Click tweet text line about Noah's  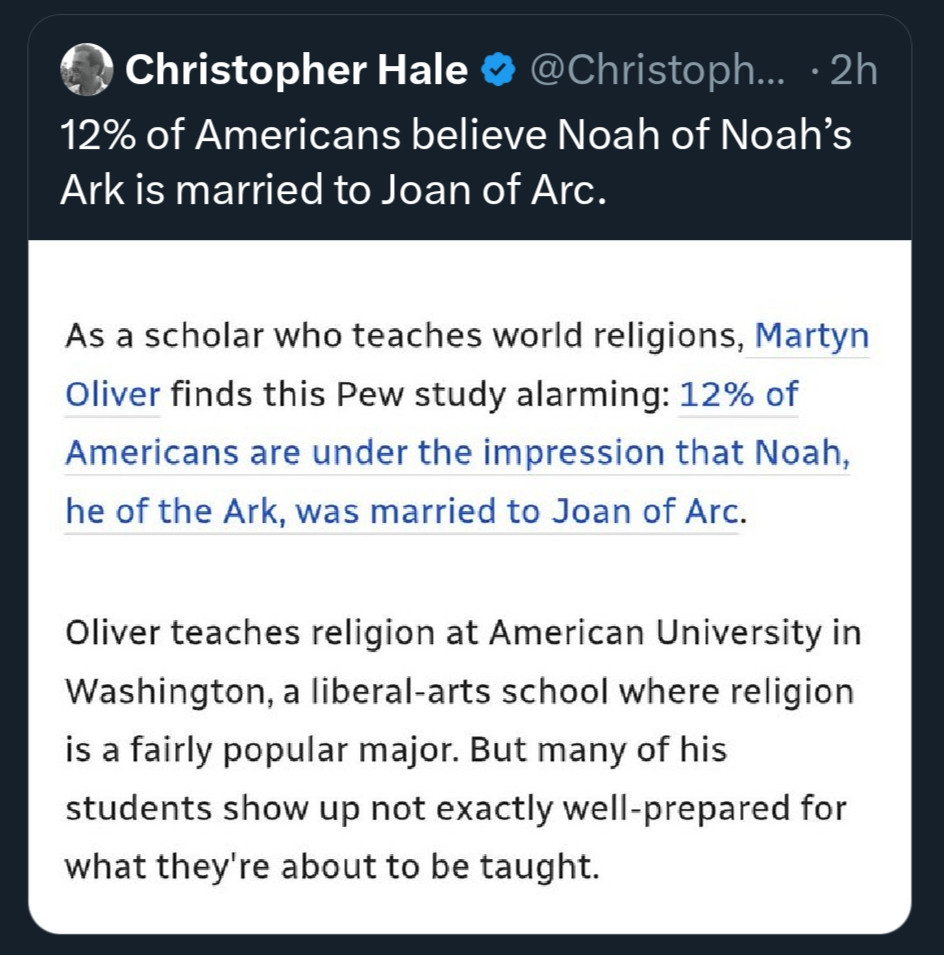[x=456, y=134]
